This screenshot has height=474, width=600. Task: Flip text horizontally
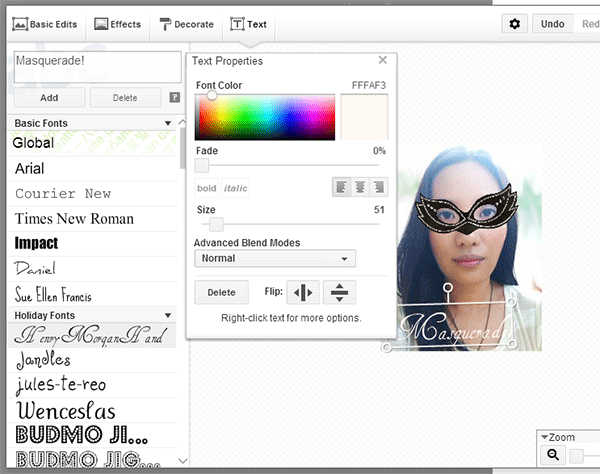305,293
